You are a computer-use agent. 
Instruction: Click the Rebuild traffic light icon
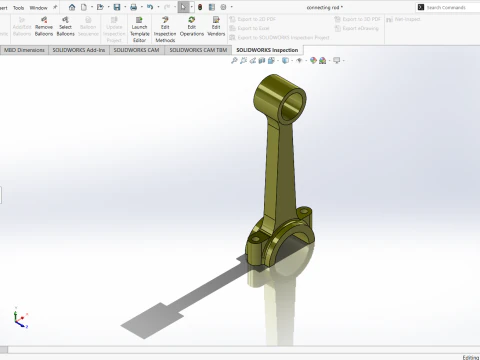200,7
